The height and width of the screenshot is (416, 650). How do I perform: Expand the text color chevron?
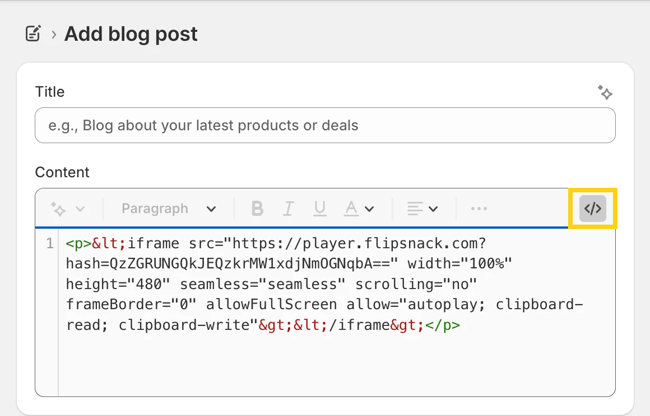click(x=370, y=209)
